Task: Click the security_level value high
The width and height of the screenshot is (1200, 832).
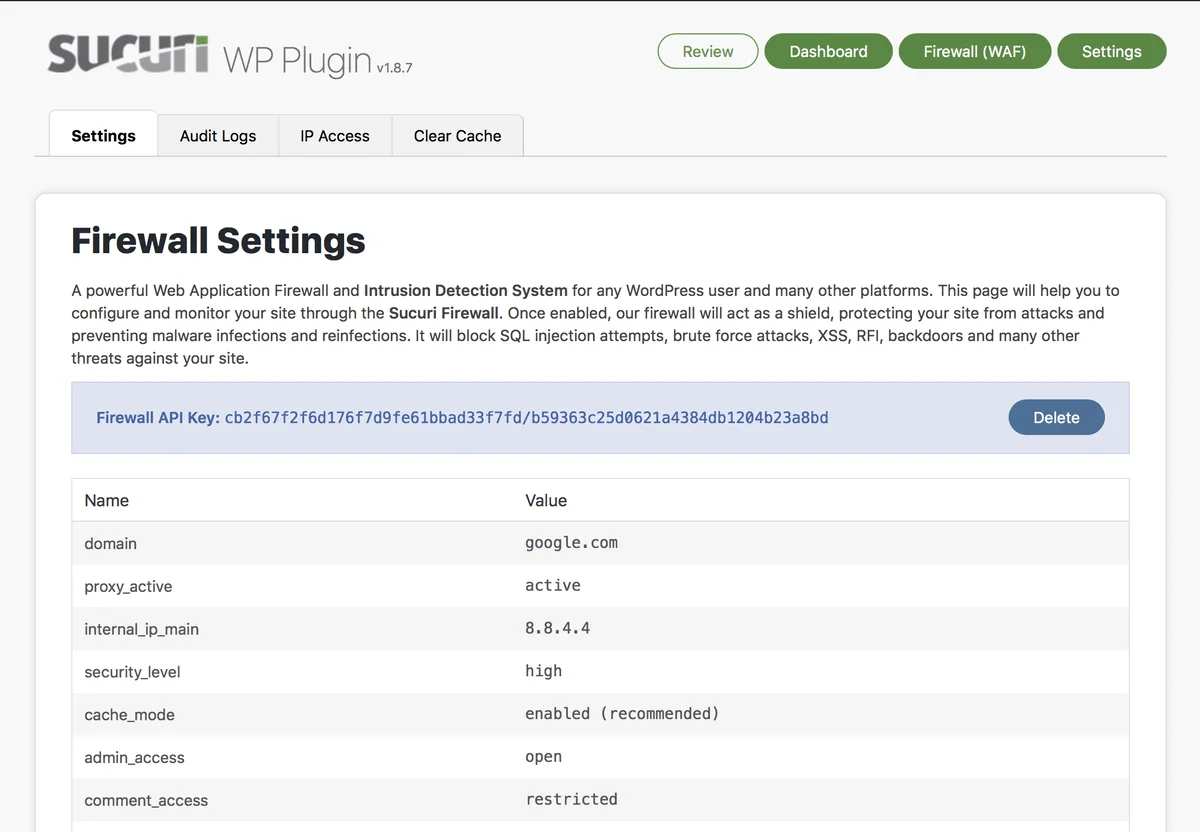Action: pos(543,670)
